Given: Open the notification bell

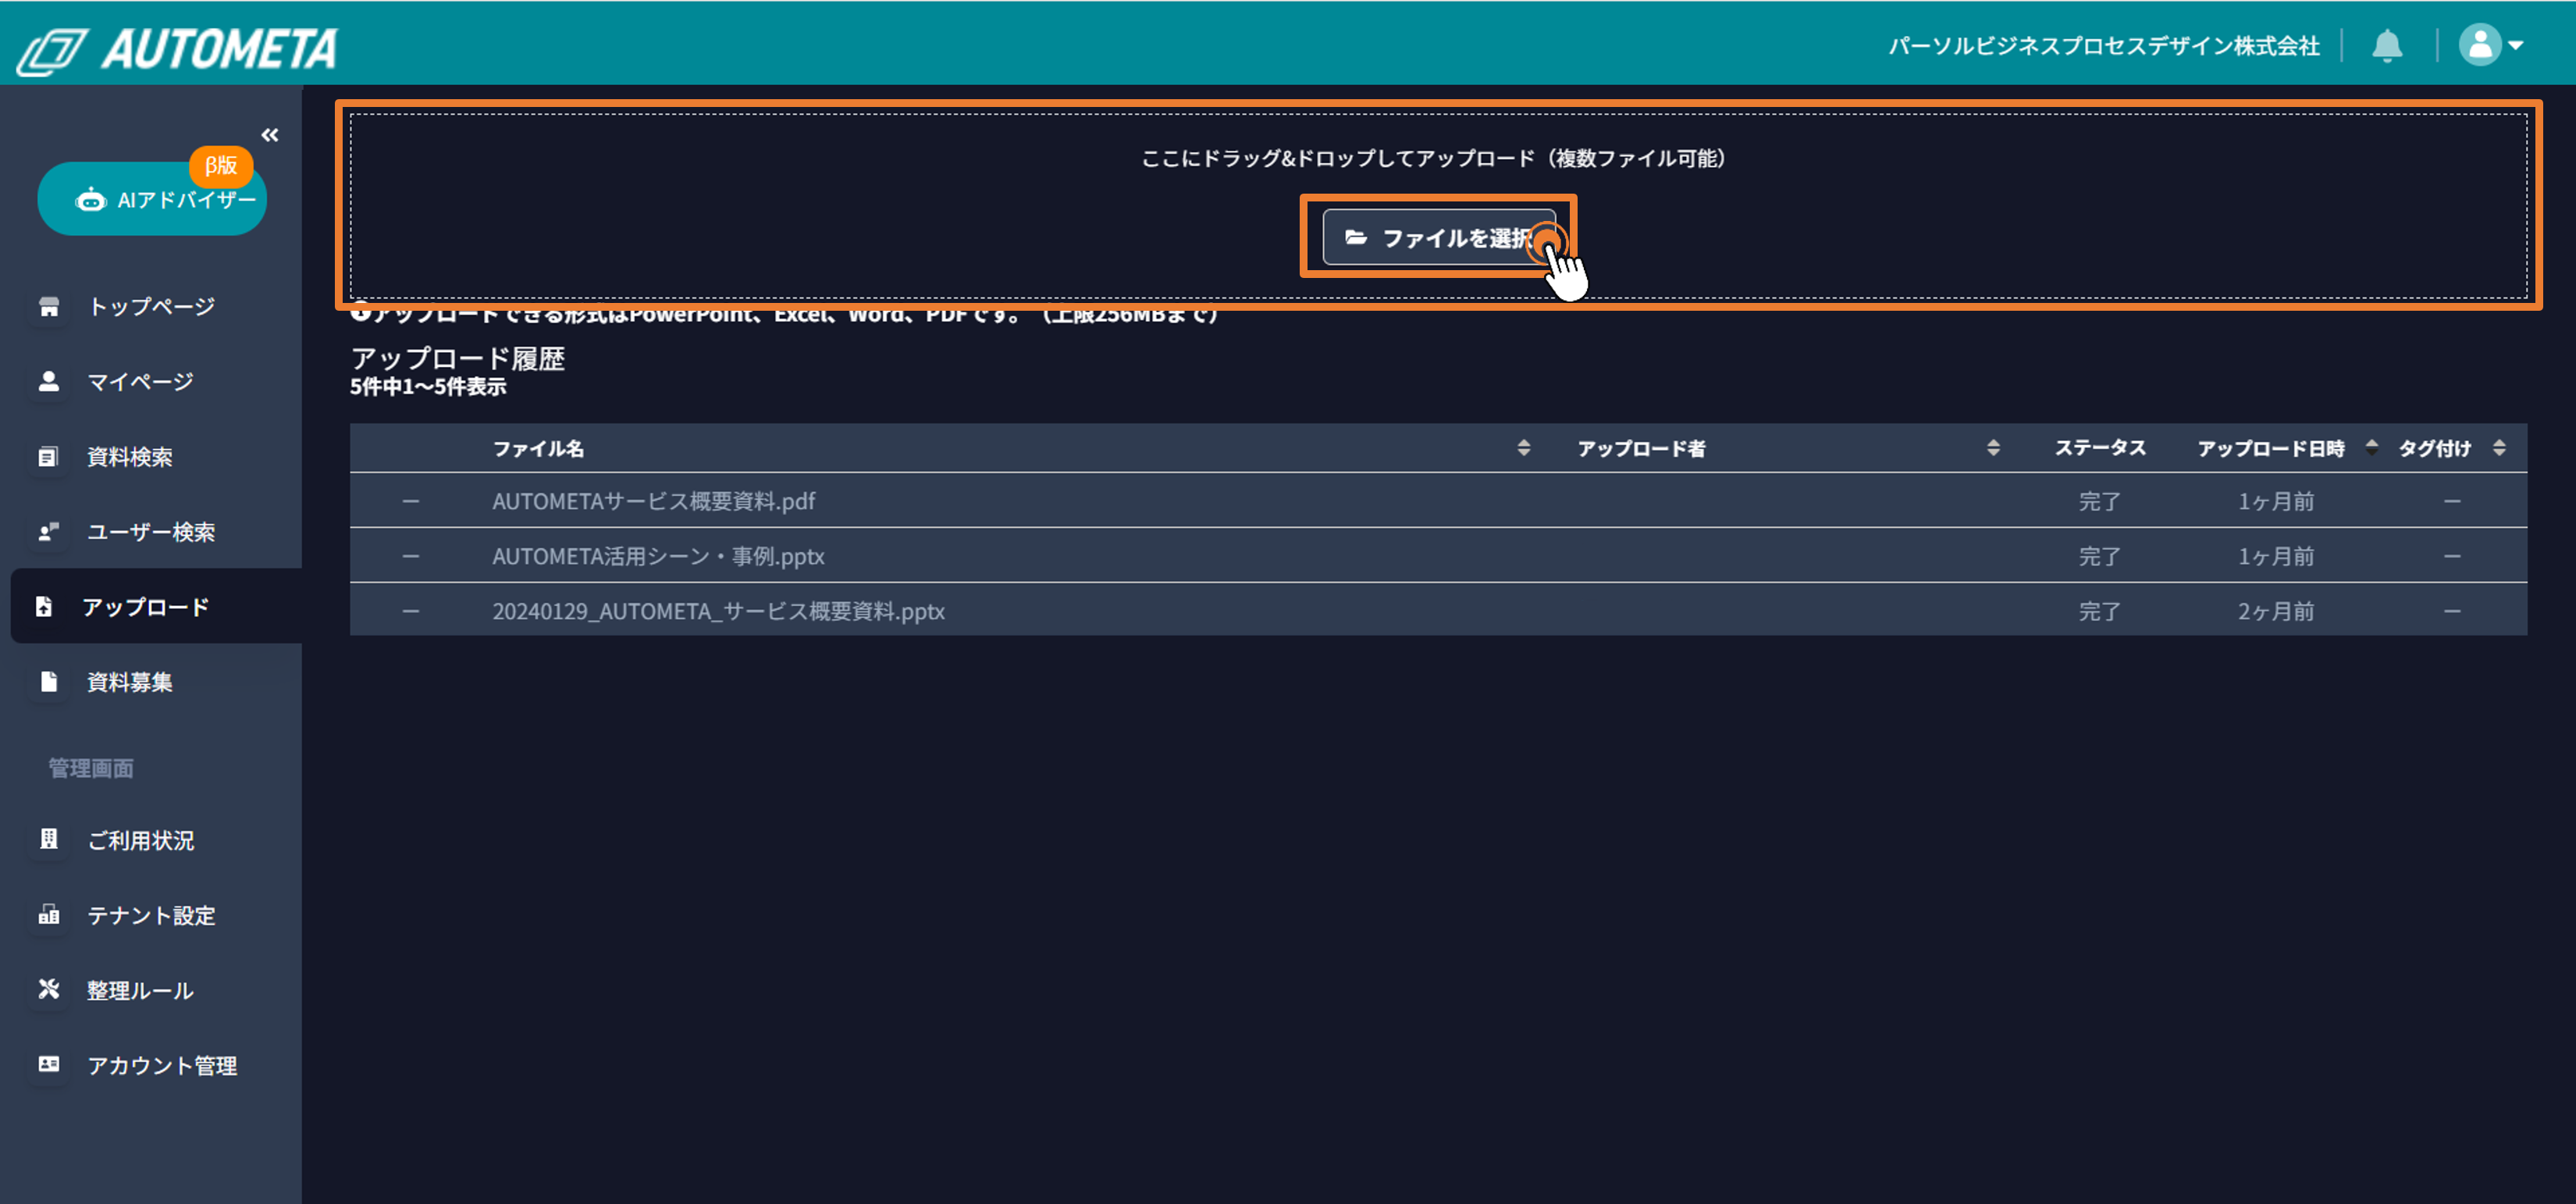Looking at the screenshot, I should click(2387, 45).
